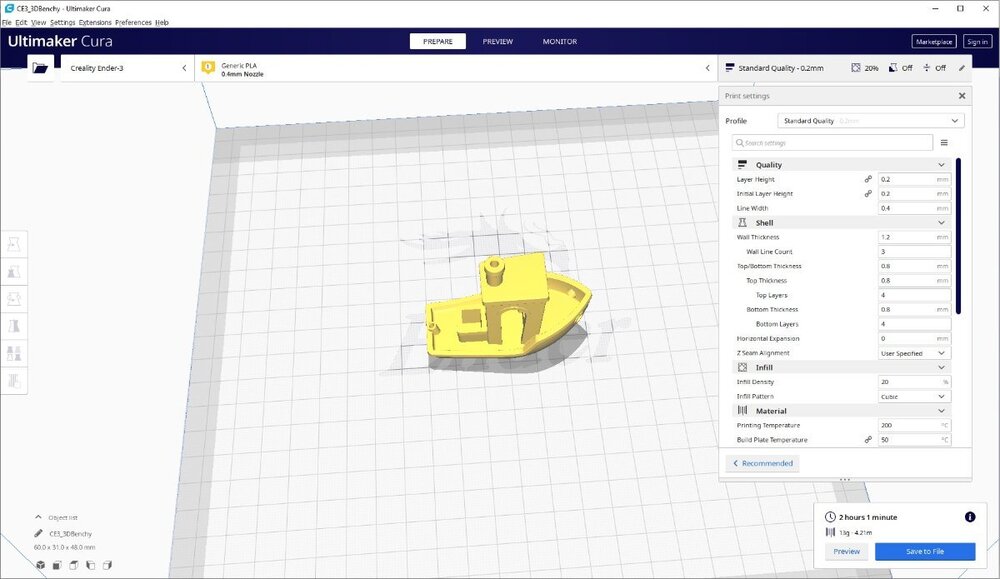Open the Marketplace
1000x579 pixels.
(934, 41)
